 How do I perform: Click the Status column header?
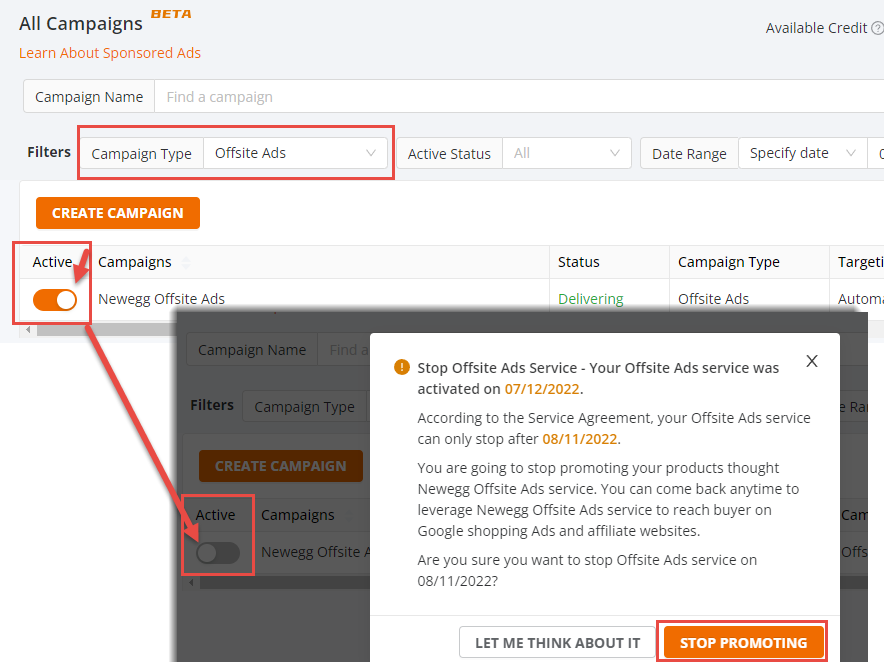pos(578,262)
